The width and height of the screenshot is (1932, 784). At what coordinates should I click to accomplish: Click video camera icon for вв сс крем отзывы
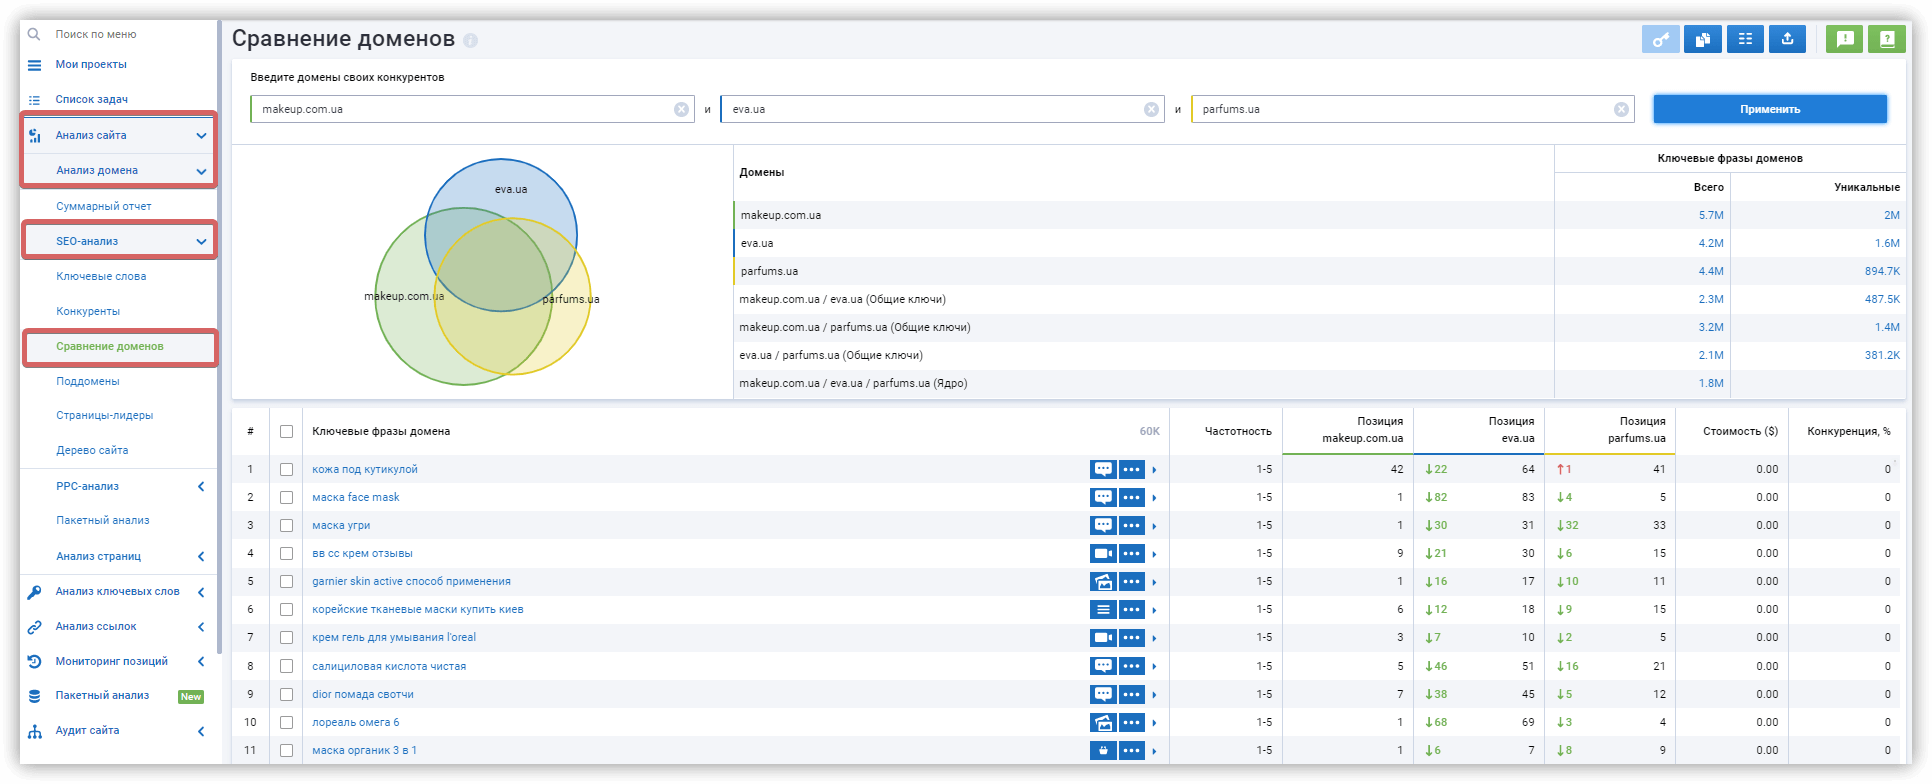pyautogui.click(x=1103, y=553)
